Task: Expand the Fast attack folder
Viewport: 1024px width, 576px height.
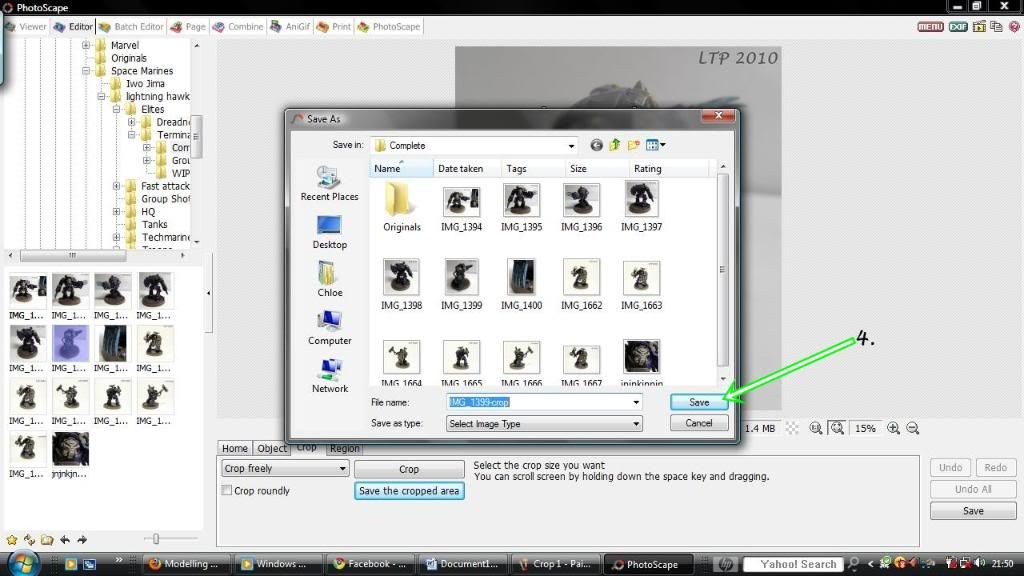Action: click(116, 186)
